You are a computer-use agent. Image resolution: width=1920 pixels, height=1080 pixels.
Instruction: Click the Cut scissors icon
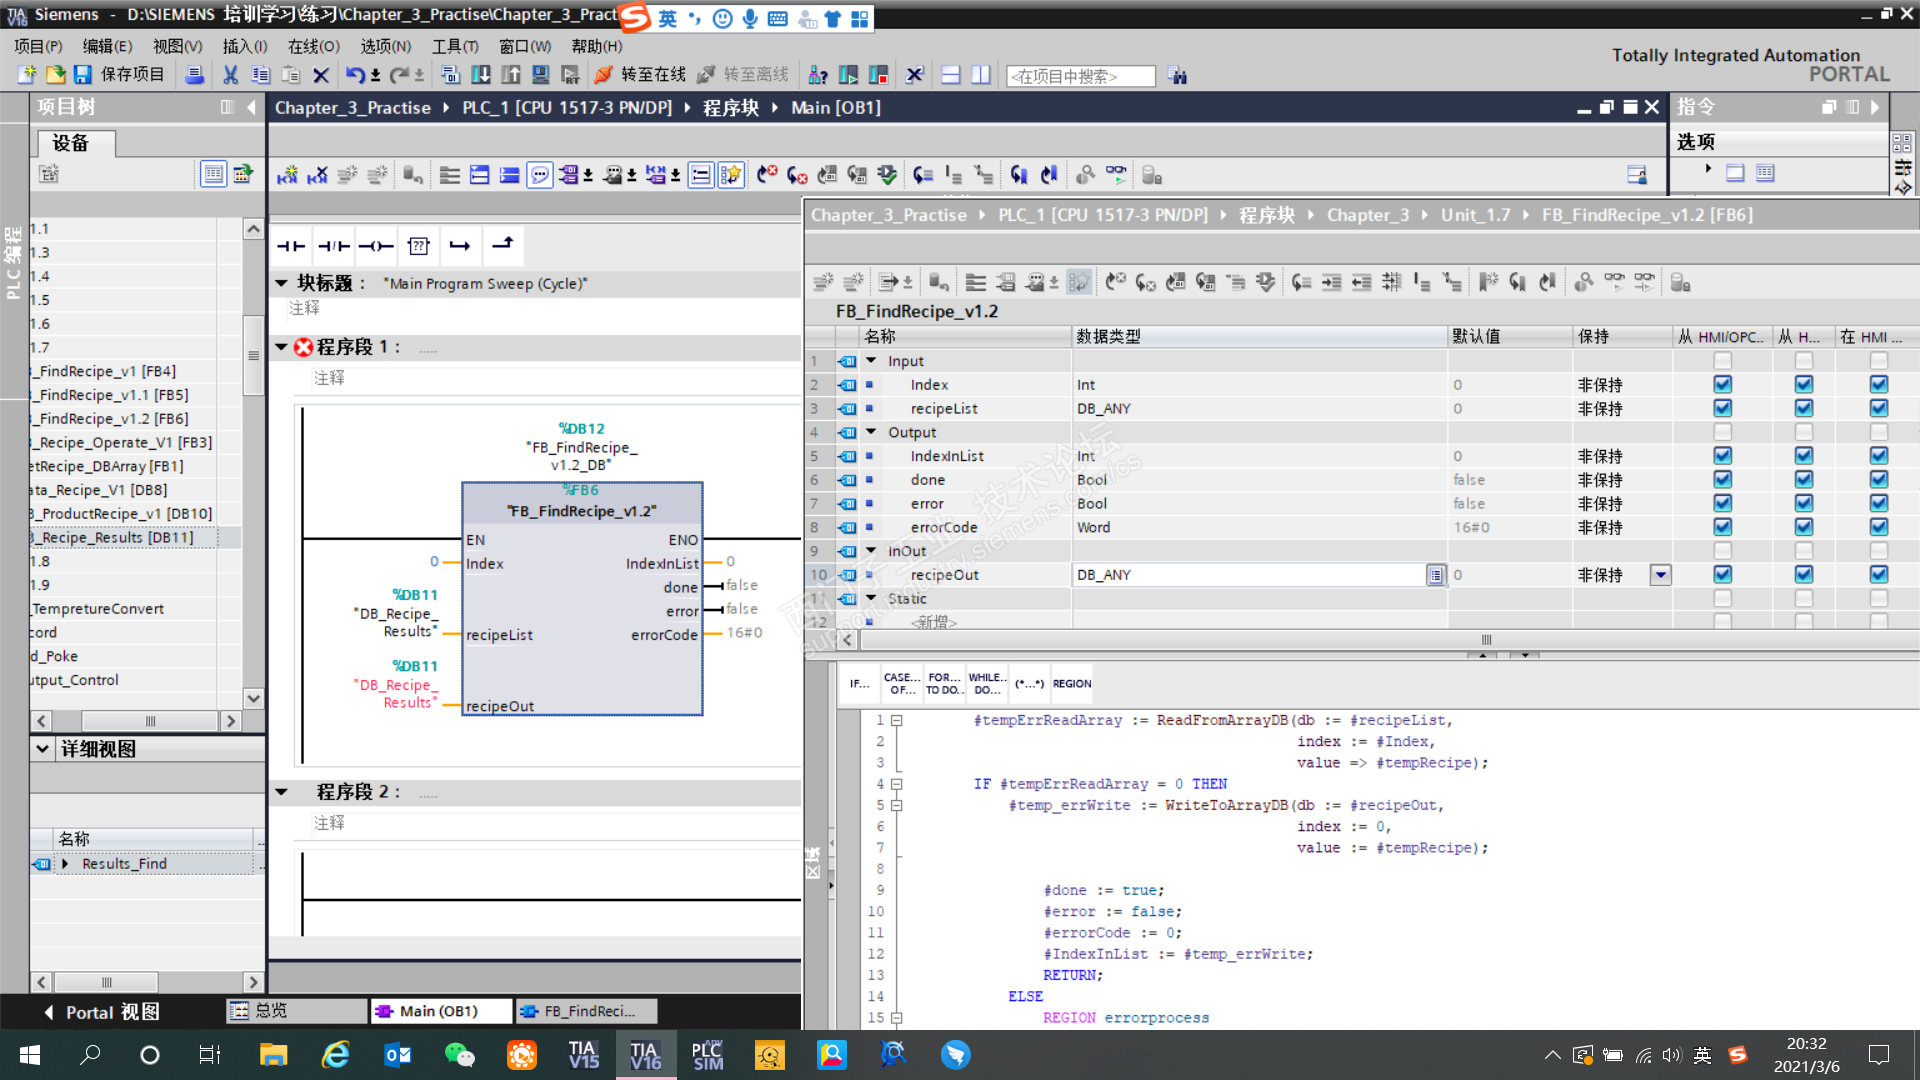coord(230,75)
